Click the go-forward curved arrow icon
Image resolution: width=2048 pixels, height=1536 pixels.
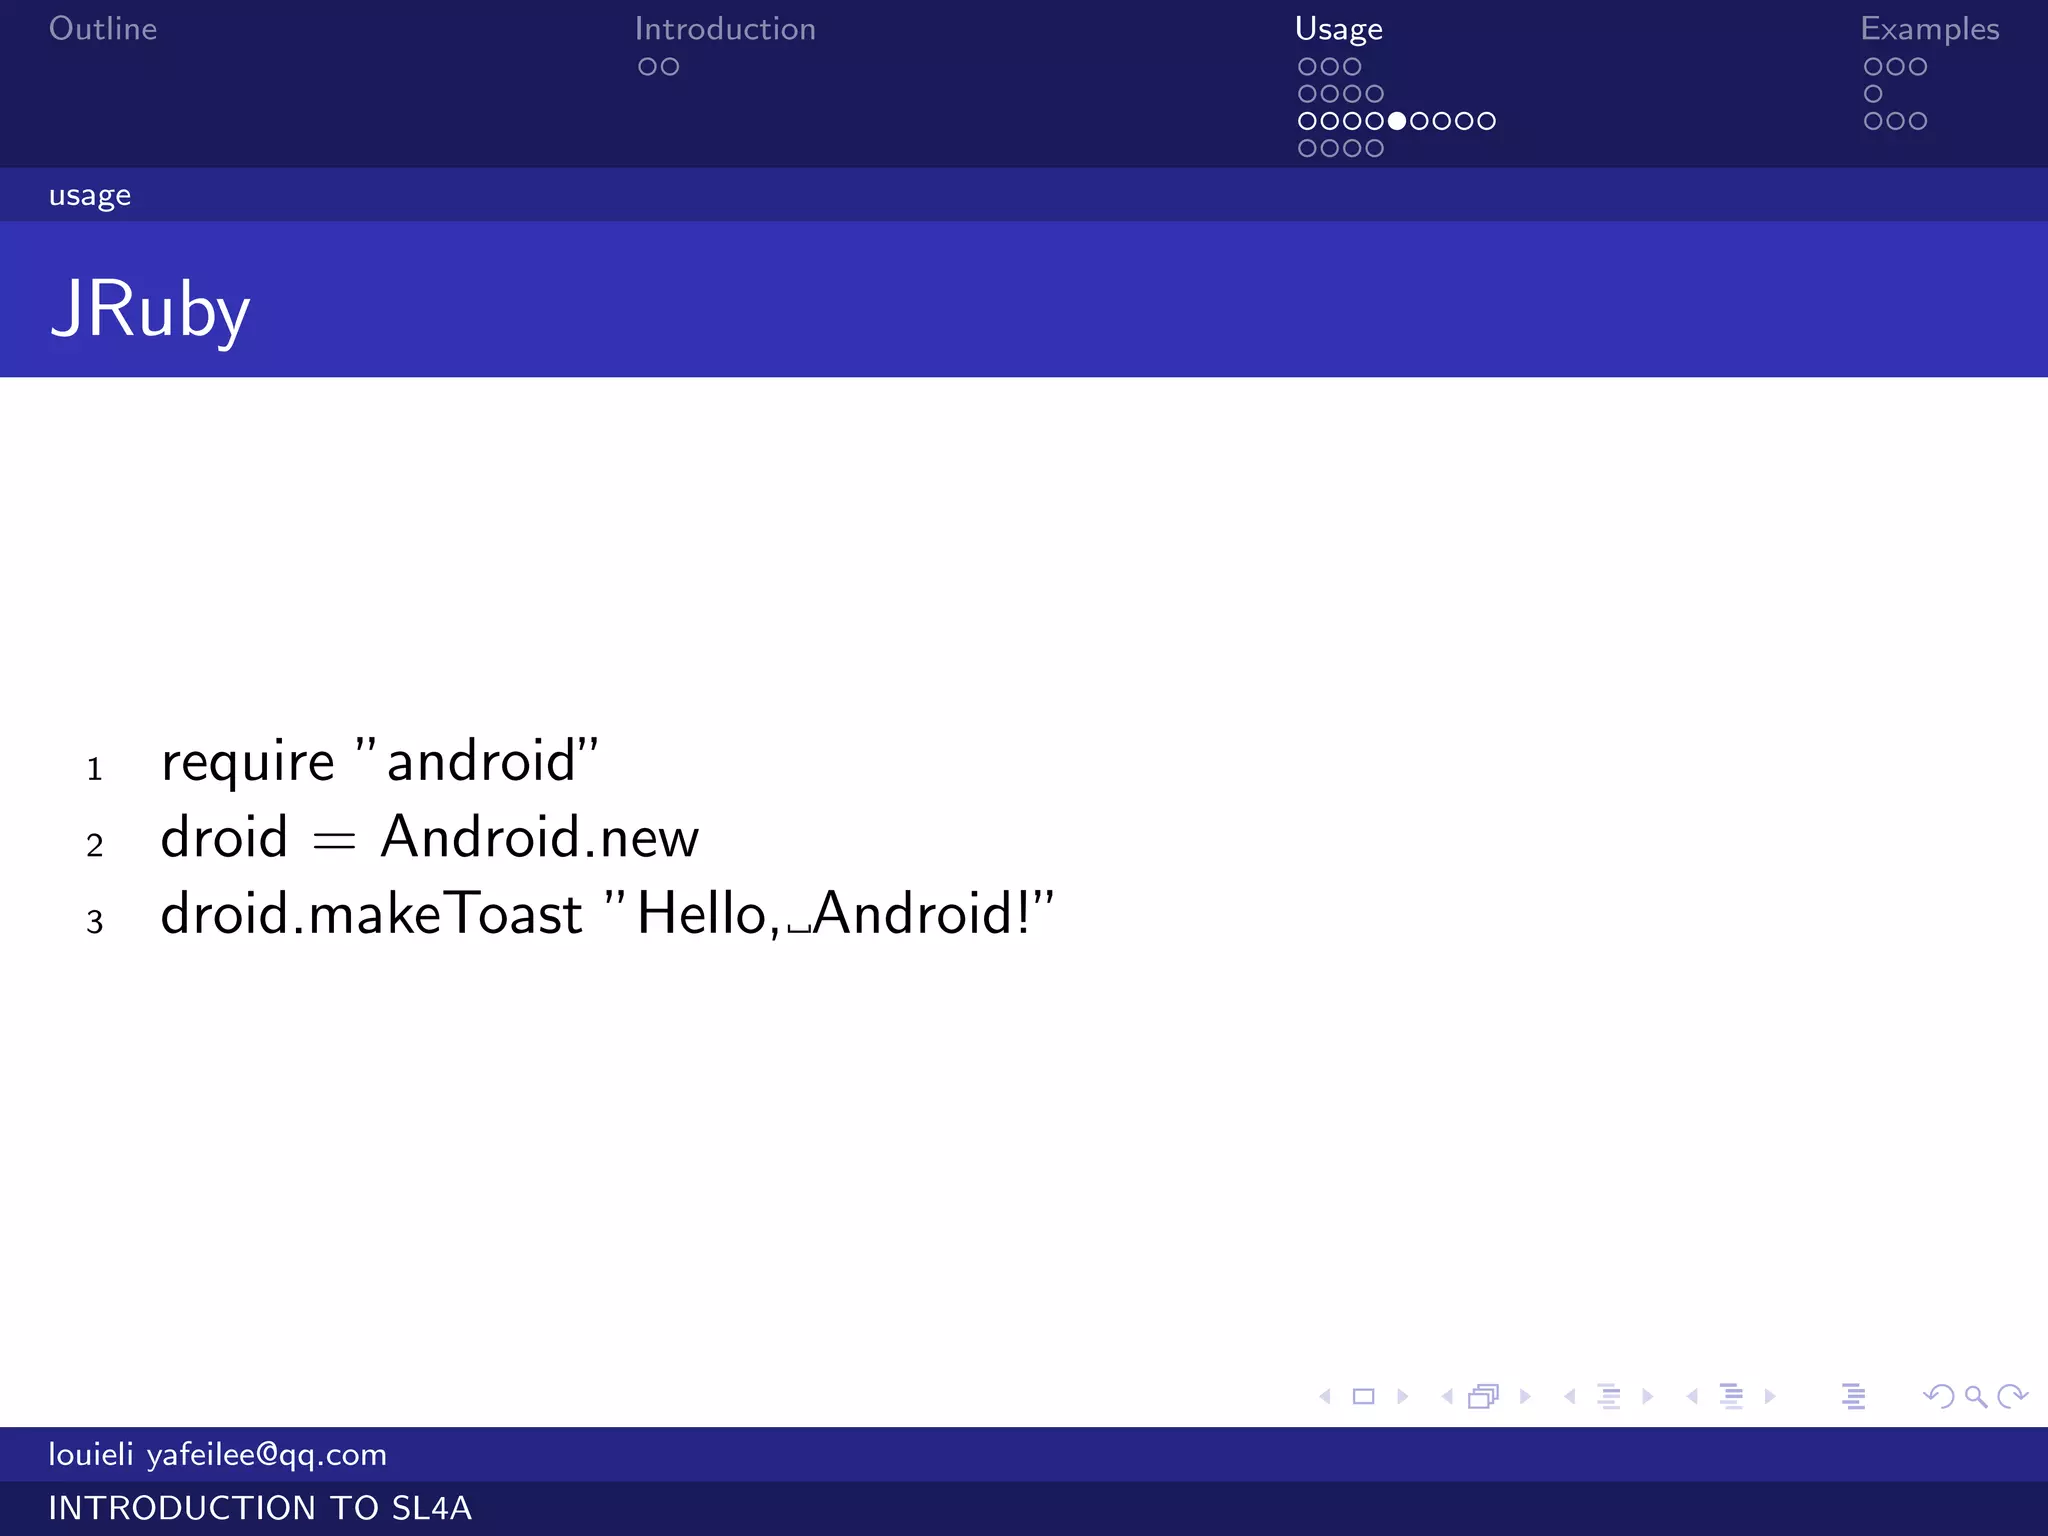point(2012,1396)
